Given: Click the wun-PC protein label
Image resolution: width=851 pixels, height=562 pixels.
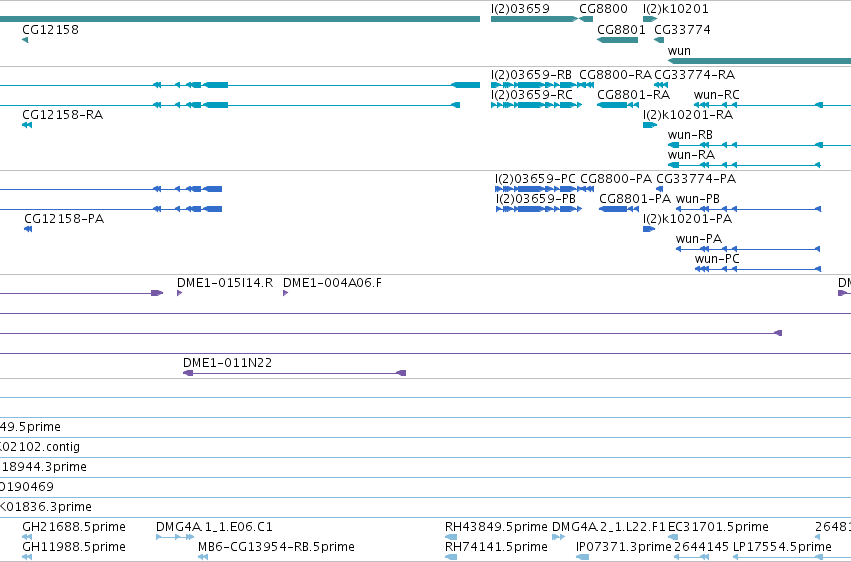Looking at the screenshot, I should 716,259.
